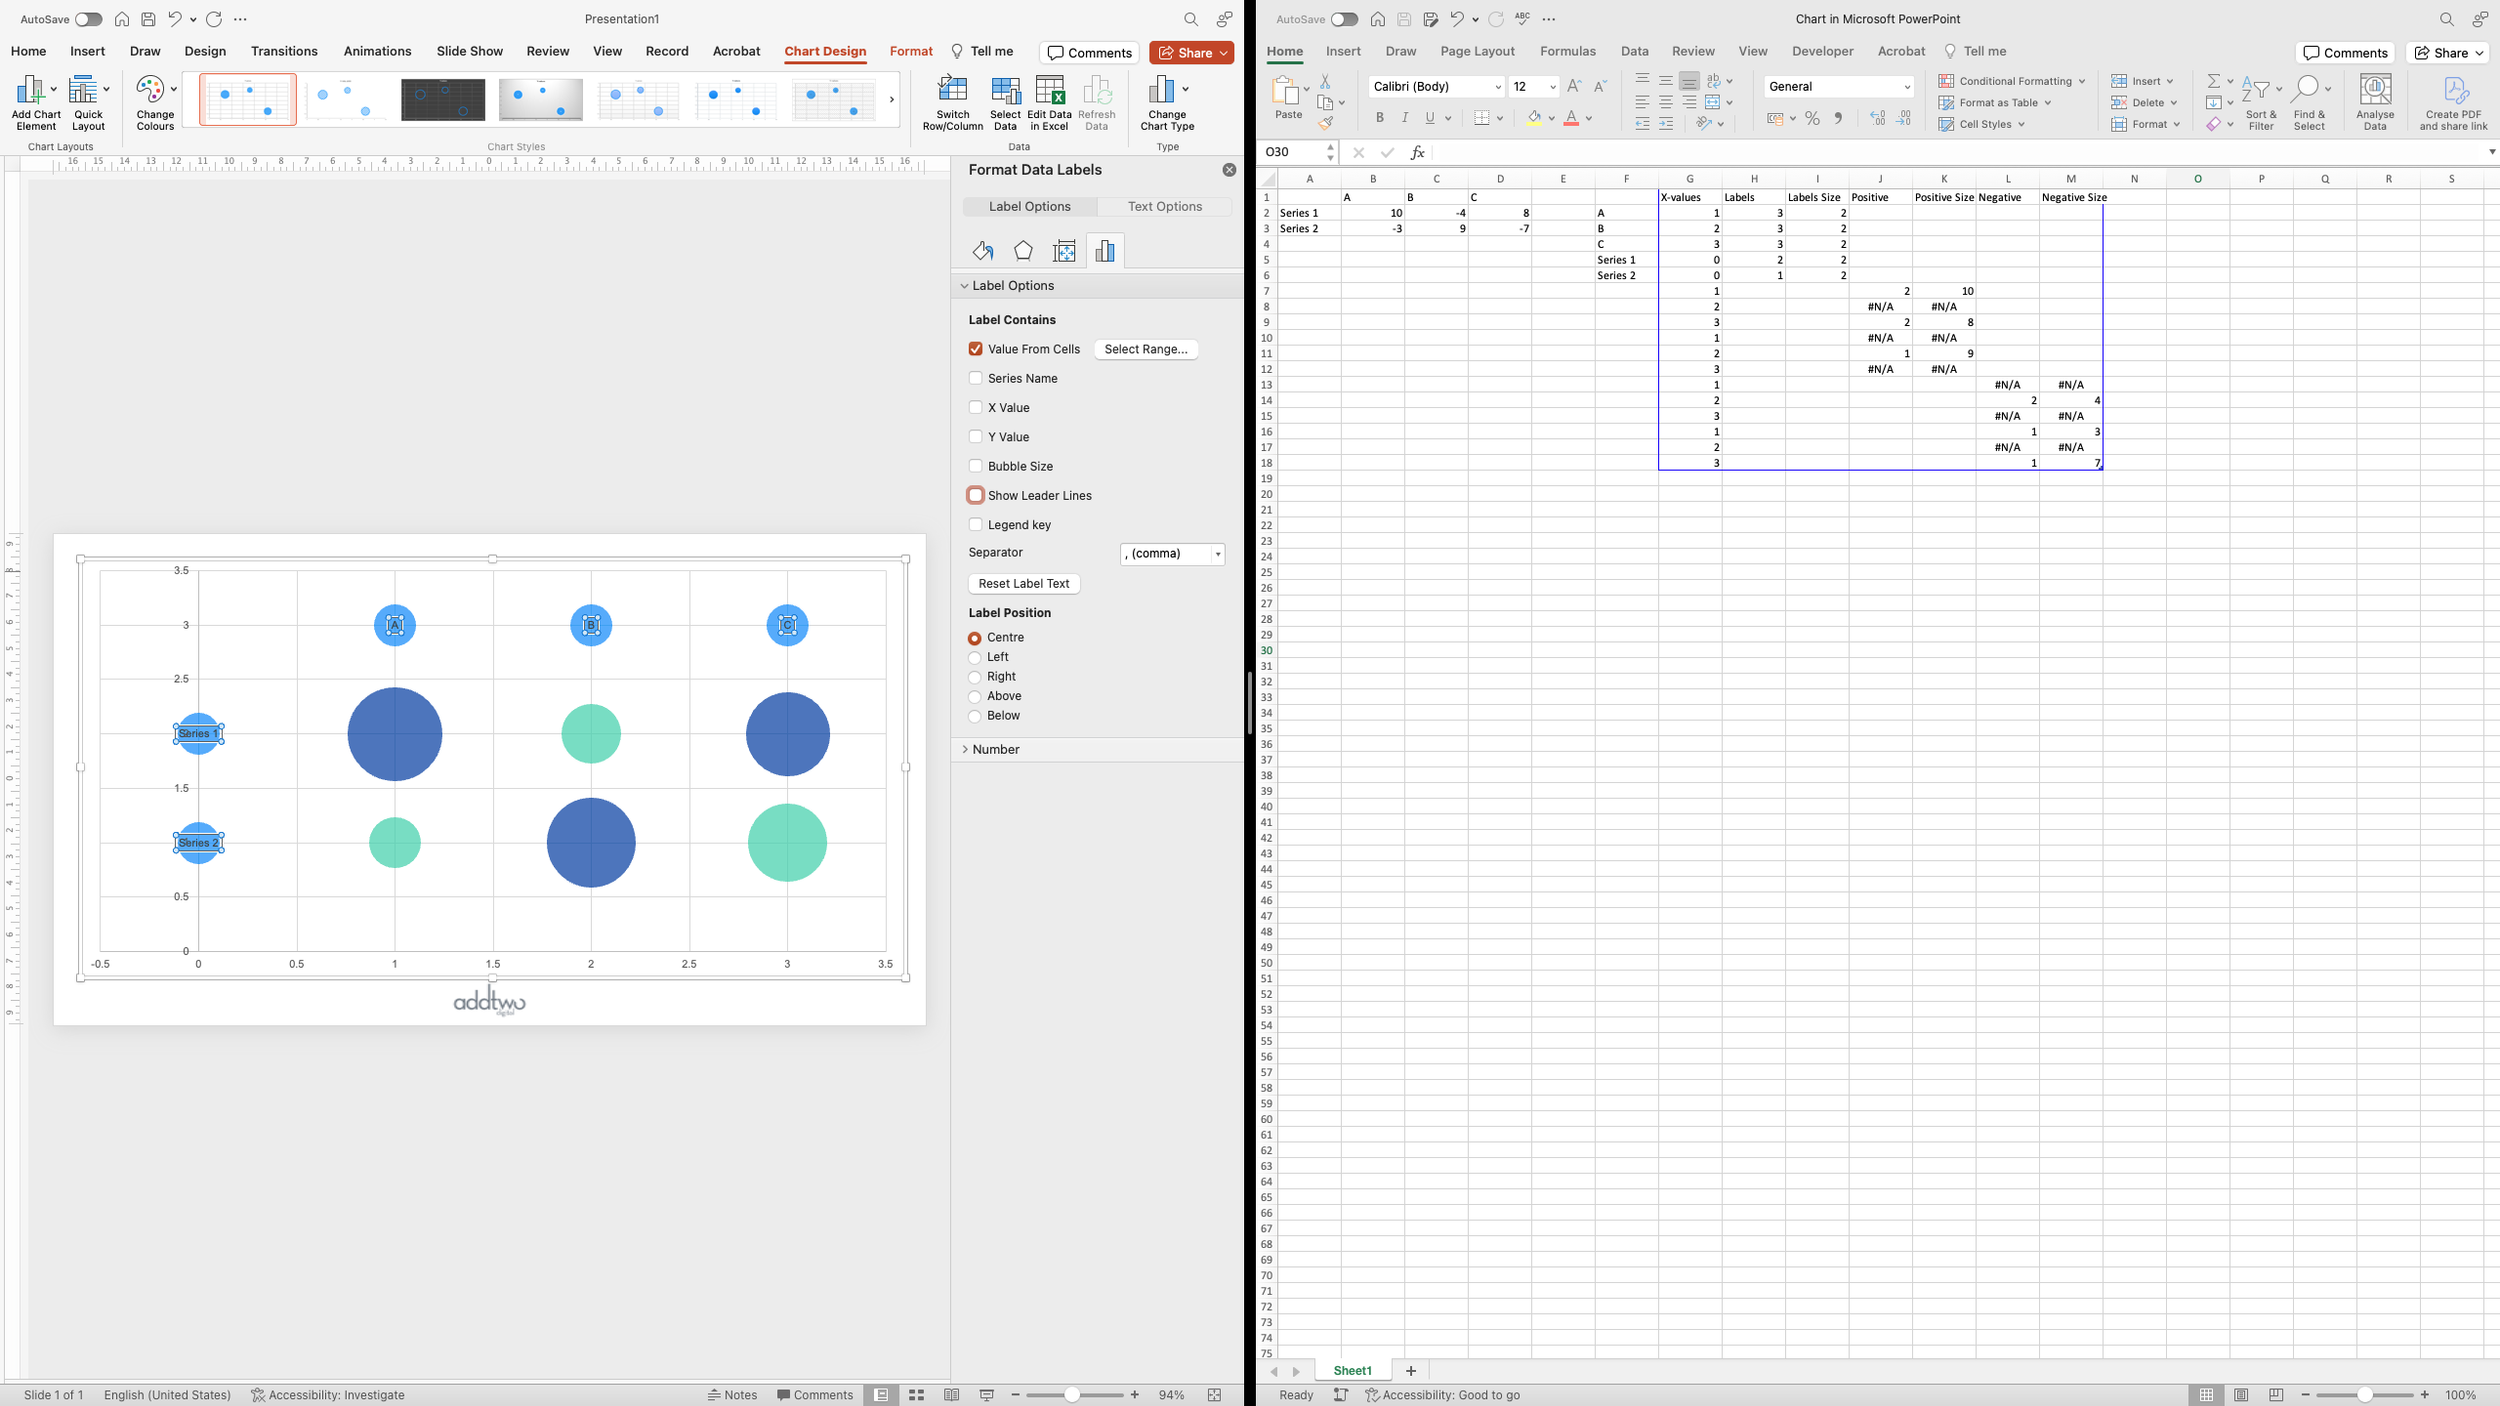Switch to the Text Options tab
Image resolution: width=2500 pixels, height=1406 pixels.
click(1164, 206)
